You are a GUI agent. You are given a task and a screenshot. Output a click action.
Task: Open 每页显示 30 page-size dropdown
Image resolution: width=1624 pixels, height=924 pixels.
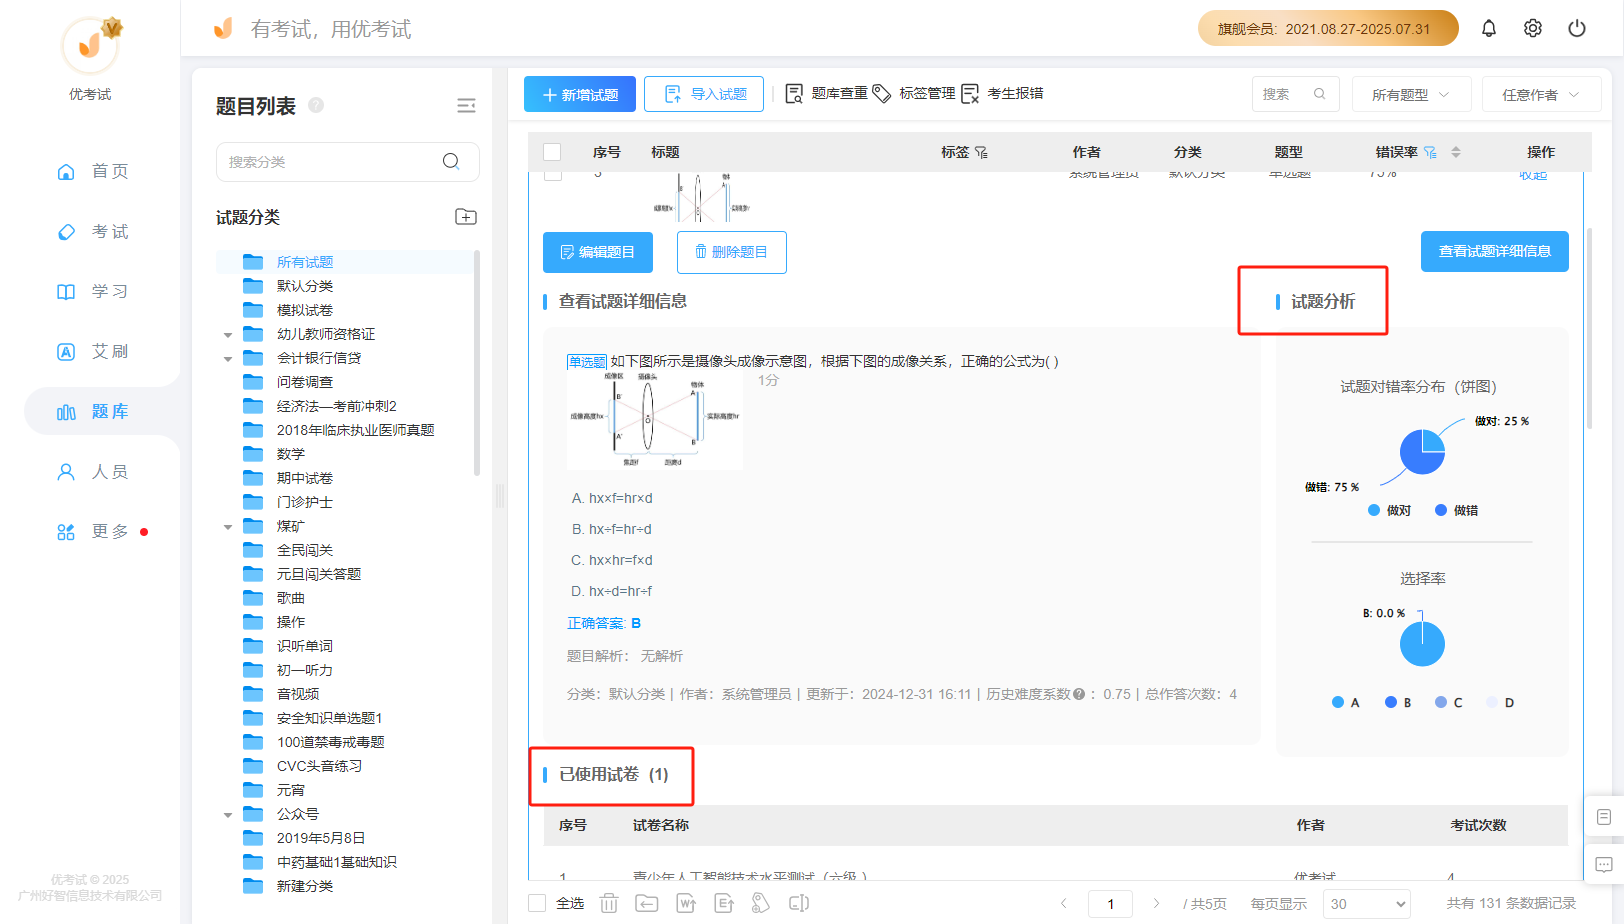pos(1366,903)
